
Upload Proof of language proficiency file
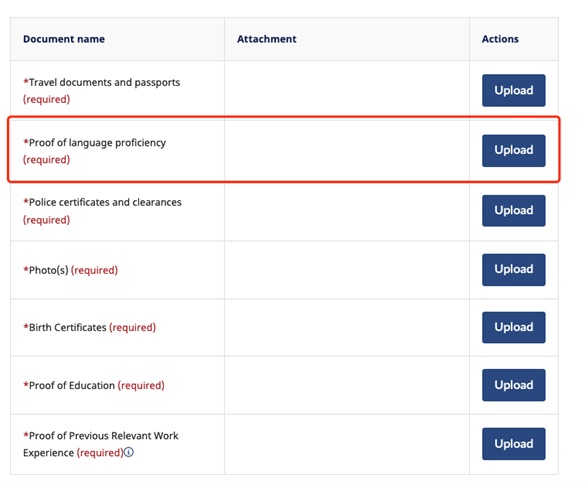(513, 150)
